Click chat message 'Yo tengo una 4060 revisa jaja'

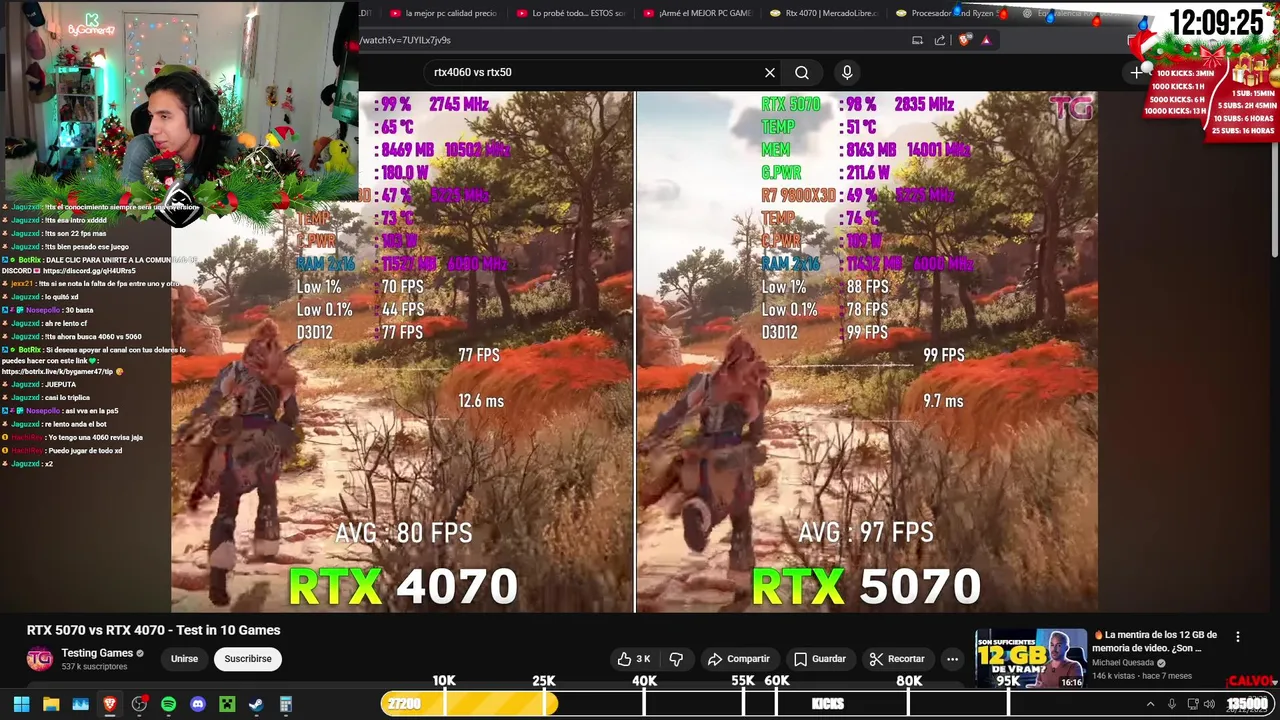(x=94, y=437)
